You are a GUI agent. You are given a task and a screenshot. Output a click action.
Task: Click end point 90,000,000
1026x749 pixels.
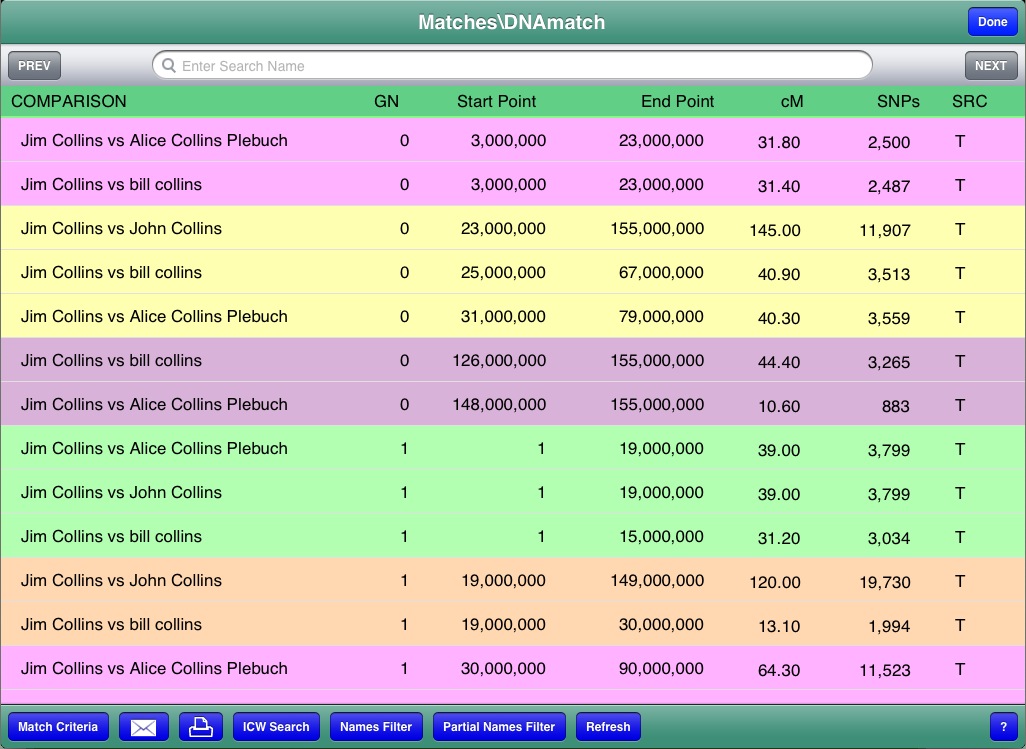pyautogui.click(x=661, y=669)
